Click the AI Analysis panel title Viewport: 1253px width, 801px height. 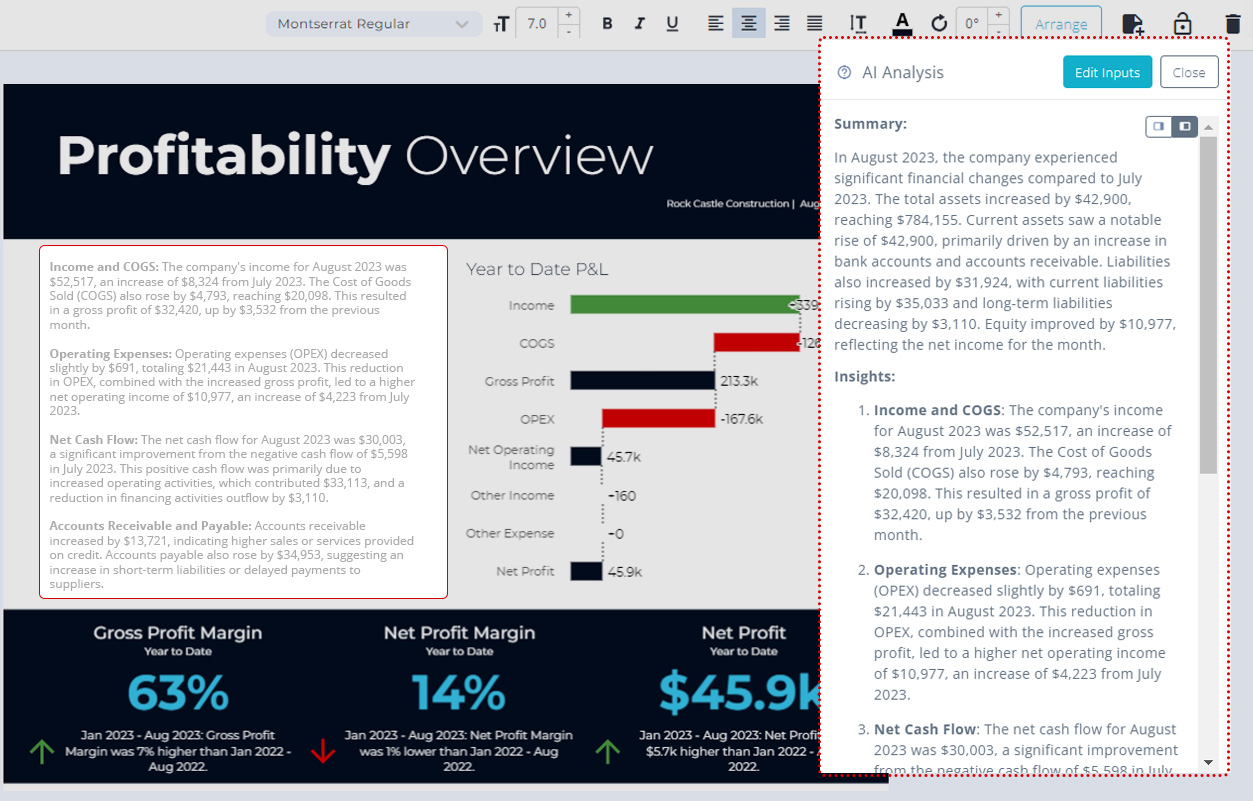point(903,72)
